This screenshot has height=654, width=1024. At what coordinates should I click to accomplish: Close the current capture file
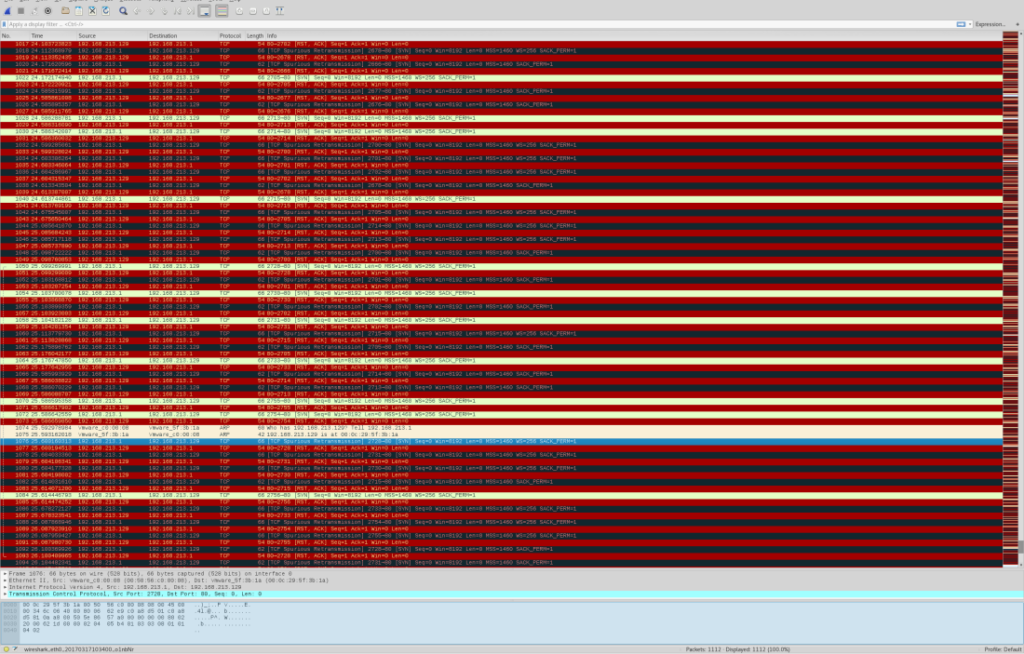pos(92,11)
